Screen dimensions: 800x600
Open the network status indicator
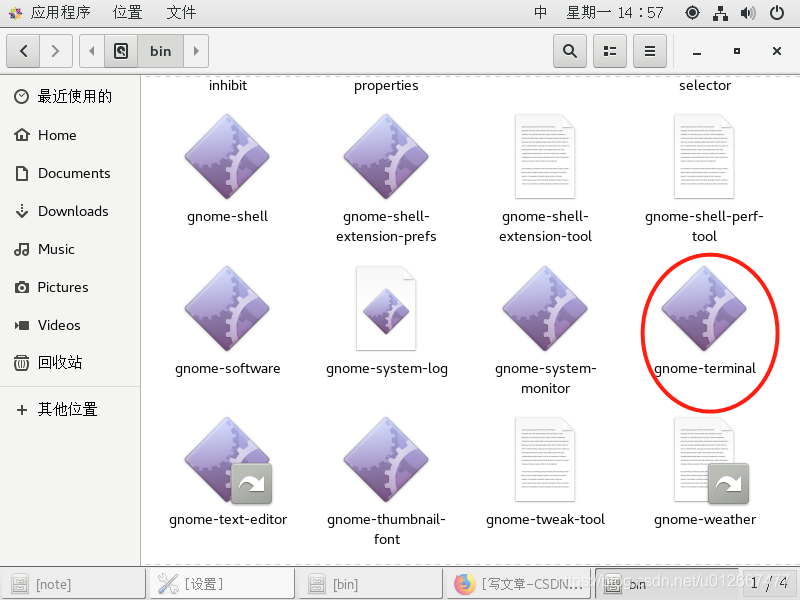tap(720, 13)
